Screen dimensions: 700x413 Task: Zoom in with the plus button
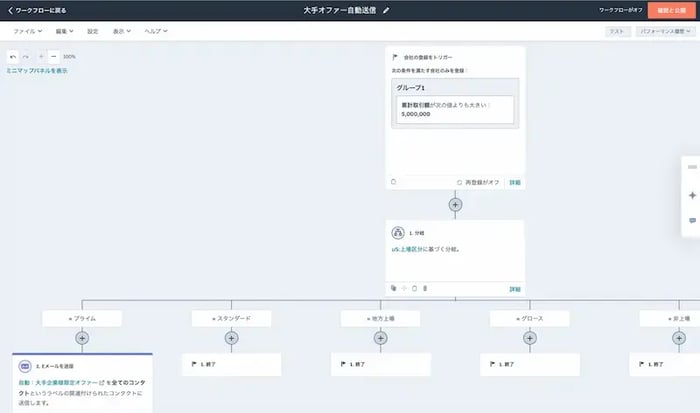pyautogui.click(x=41, y=57)
